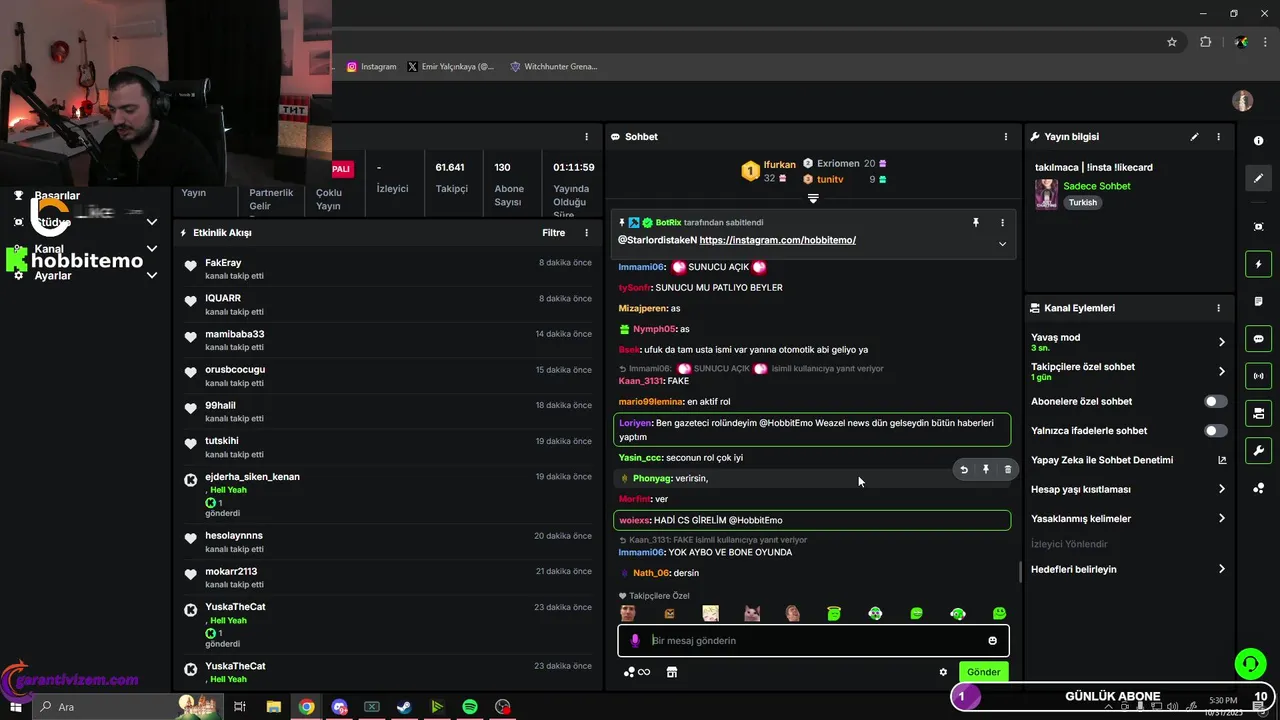This screenshot has width=1280, height=720.
Task: Click the camera icon in right sidebar
Action: point(1258,413)
